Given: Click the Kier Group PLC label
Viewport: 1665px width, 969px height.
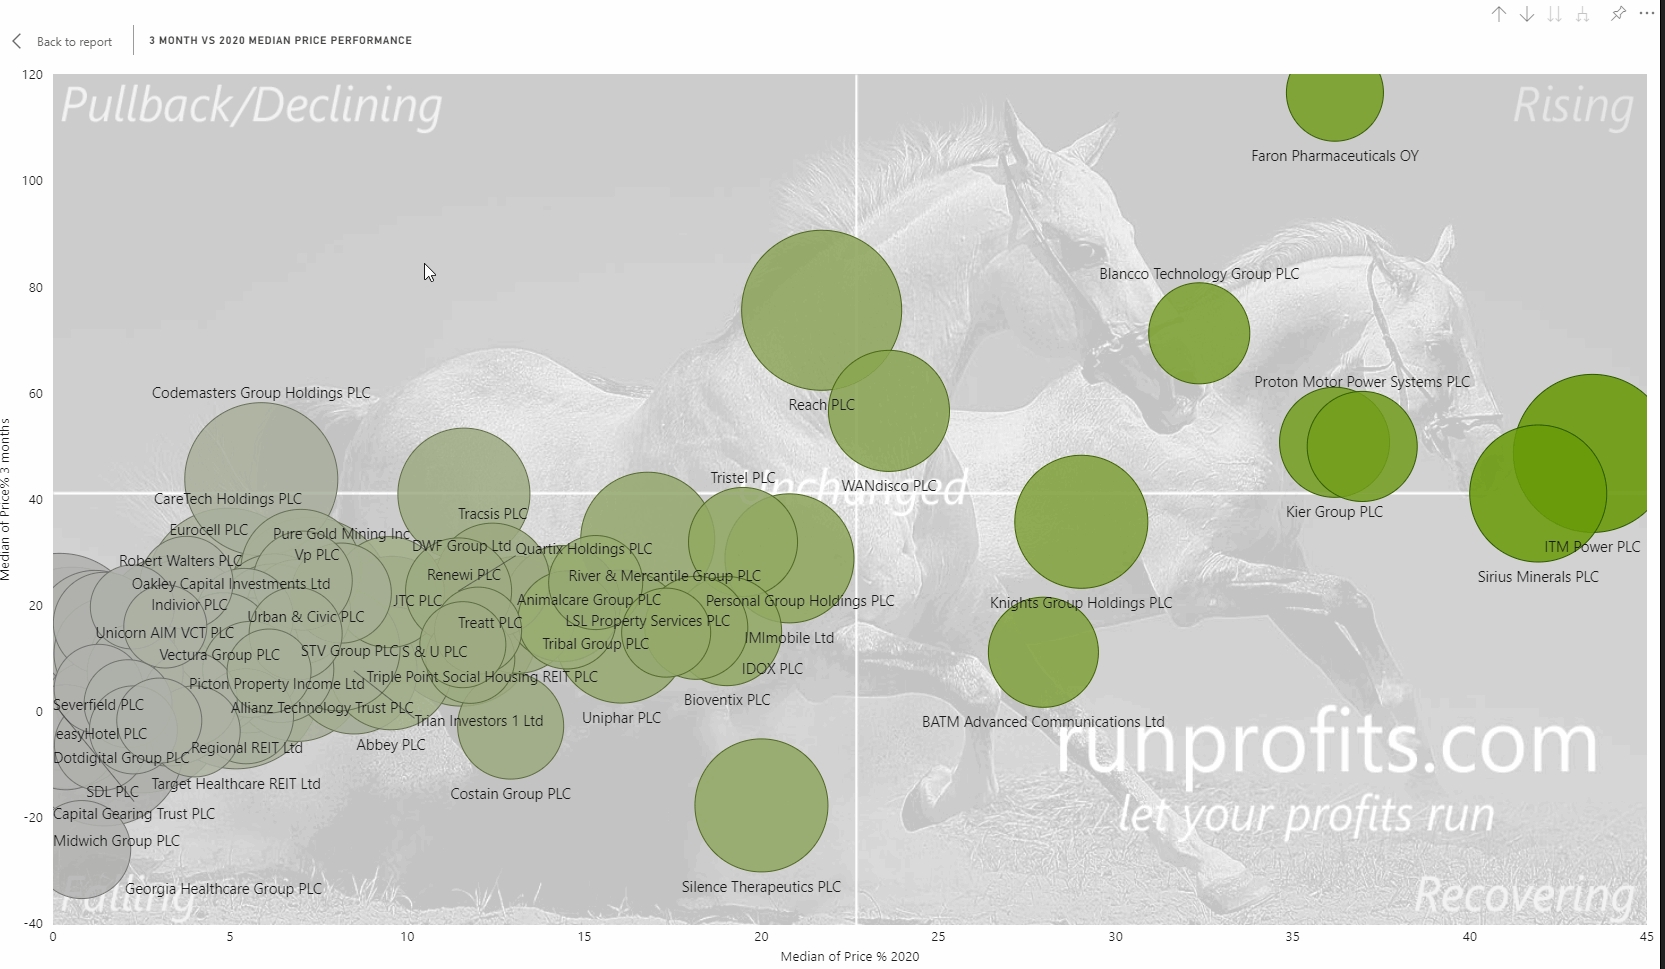Looking at the screenshot, I should click(x=1334, y=512).
